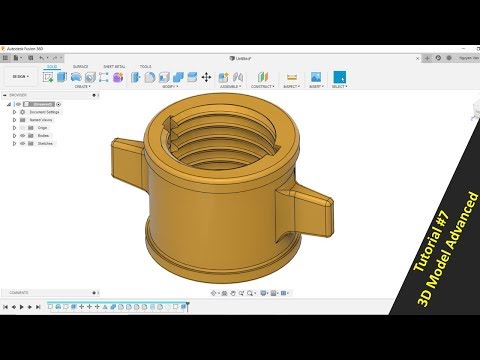This screenshot has height=360, width=480.
Task: Click the Save icon in quick toolbar
Action: [31, 58]
